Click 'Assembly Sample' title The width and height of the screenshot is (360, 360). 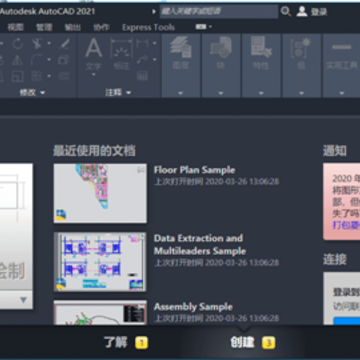[x=193, y=307]
